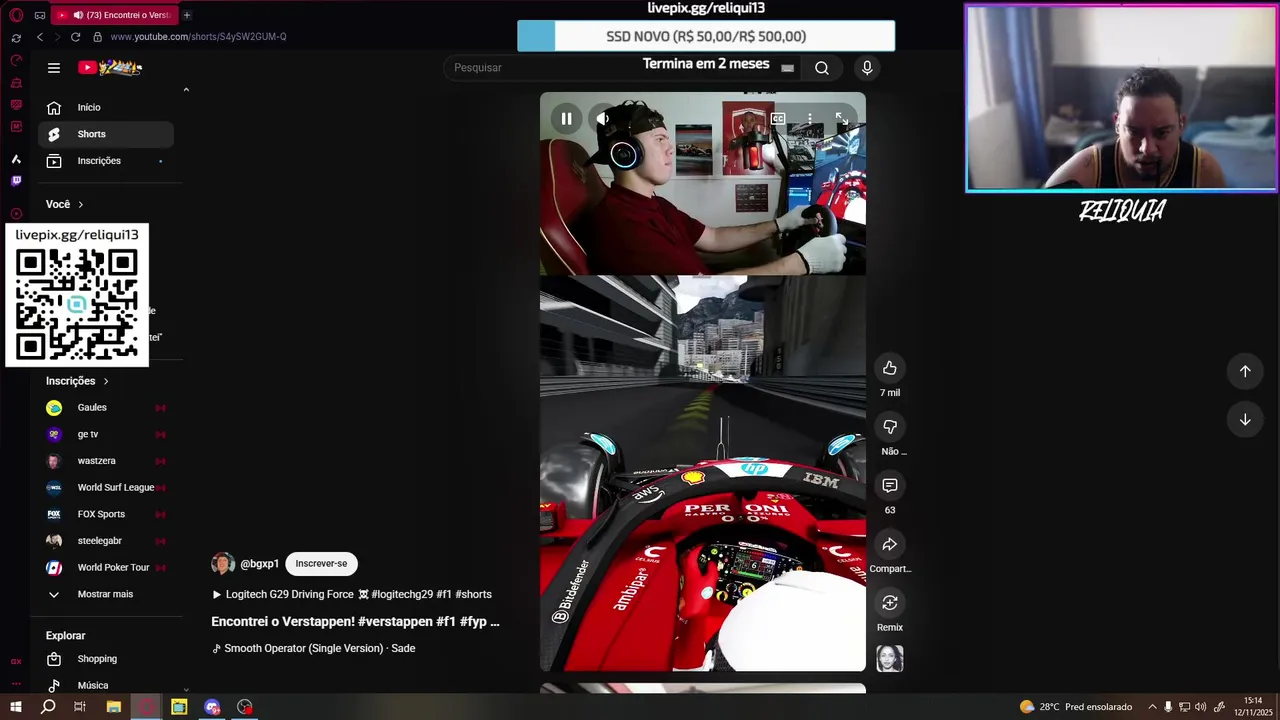Open the Opera main menu logo
The height and width of the screenshot is (720, 1280).
pos(16,15)
